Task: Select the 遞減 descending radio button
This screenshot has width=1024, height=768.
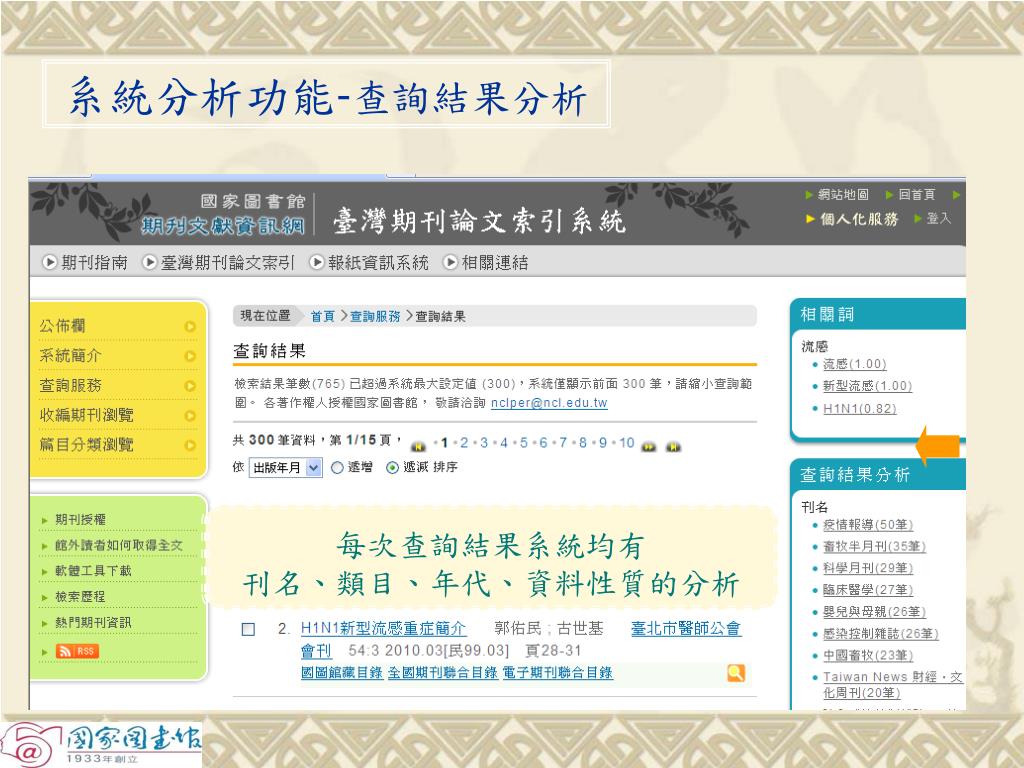Action: (392, 468)
